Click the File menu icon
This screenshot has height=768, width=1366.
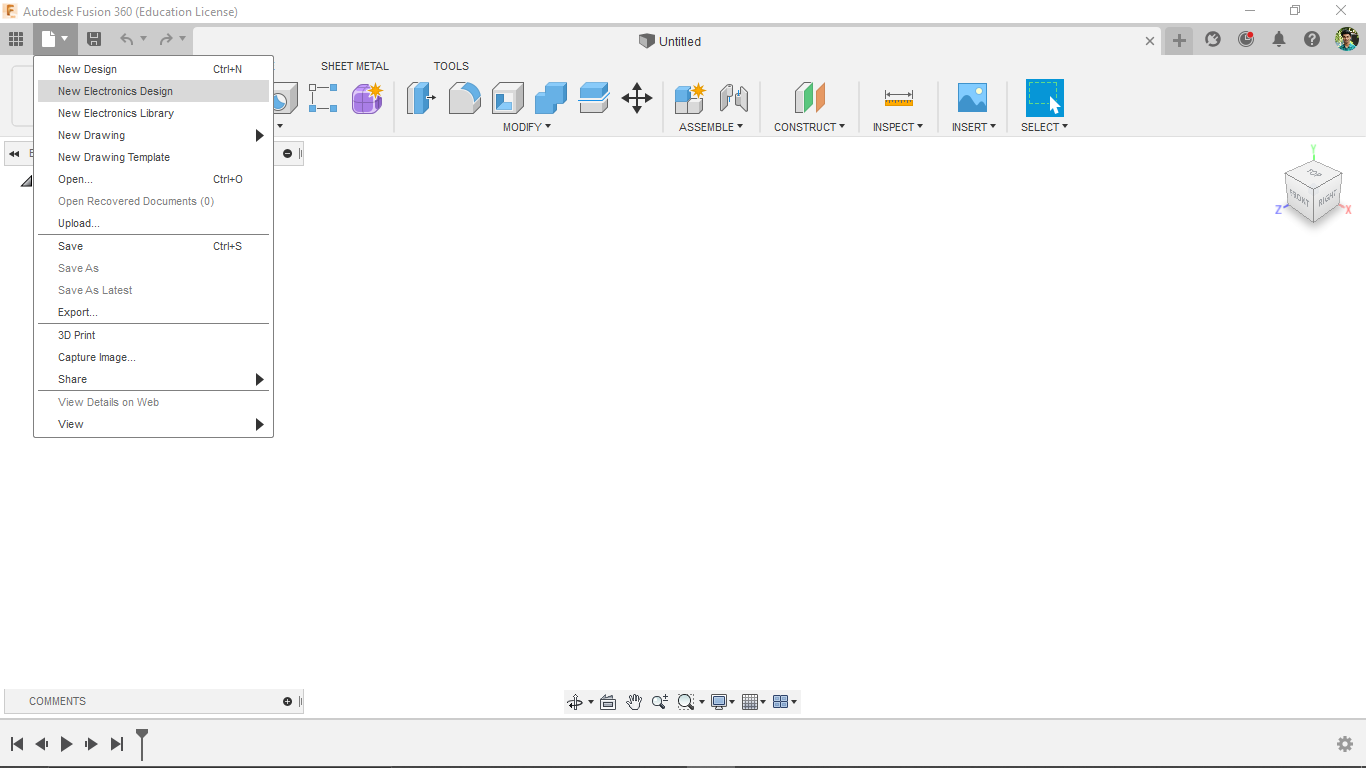point(54,40)
